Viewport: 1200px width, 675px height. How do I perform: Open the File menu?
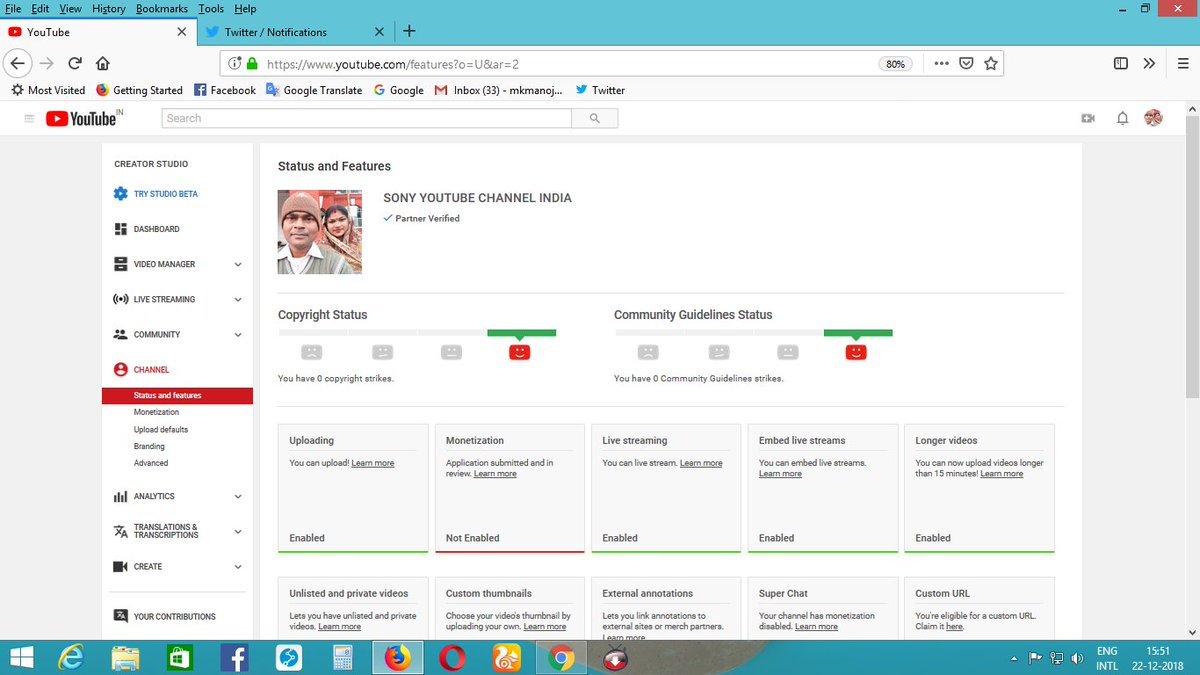point(13,8)
